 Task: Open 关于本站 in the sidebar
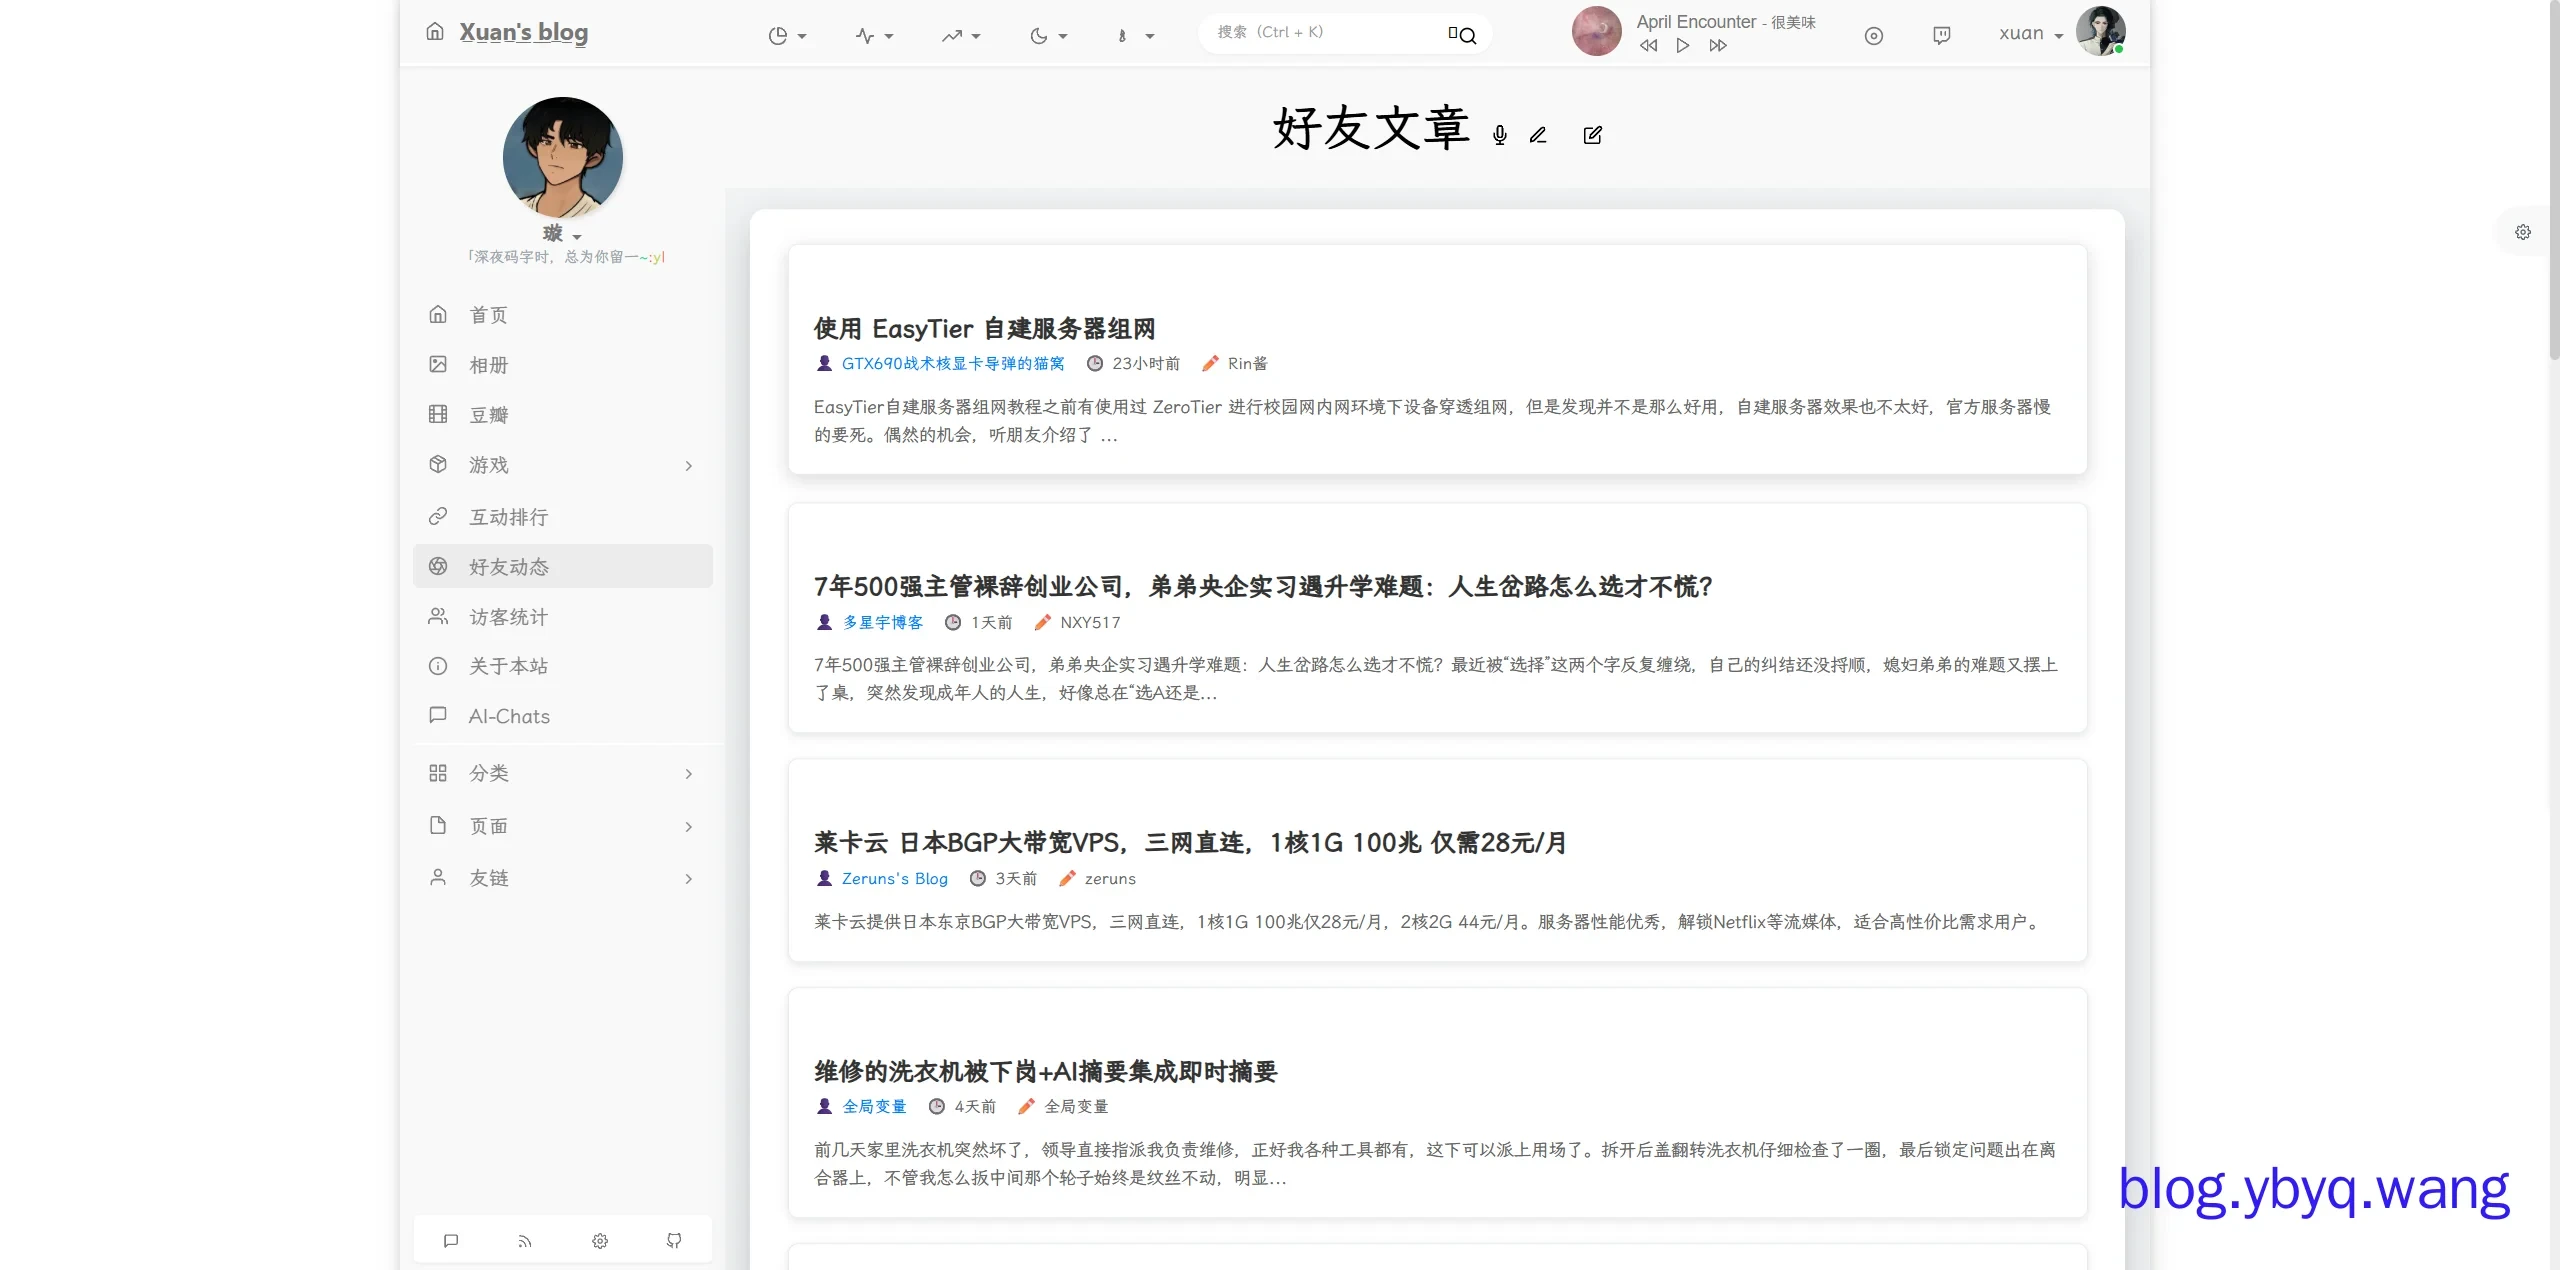563,666
